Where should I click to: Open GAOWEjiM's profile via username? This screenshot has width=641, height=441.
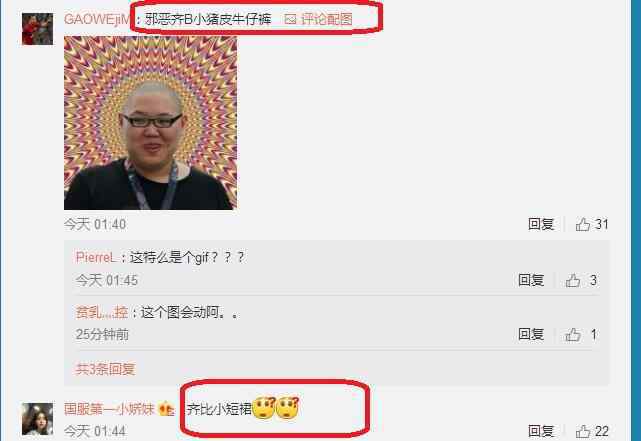point(97,19)
